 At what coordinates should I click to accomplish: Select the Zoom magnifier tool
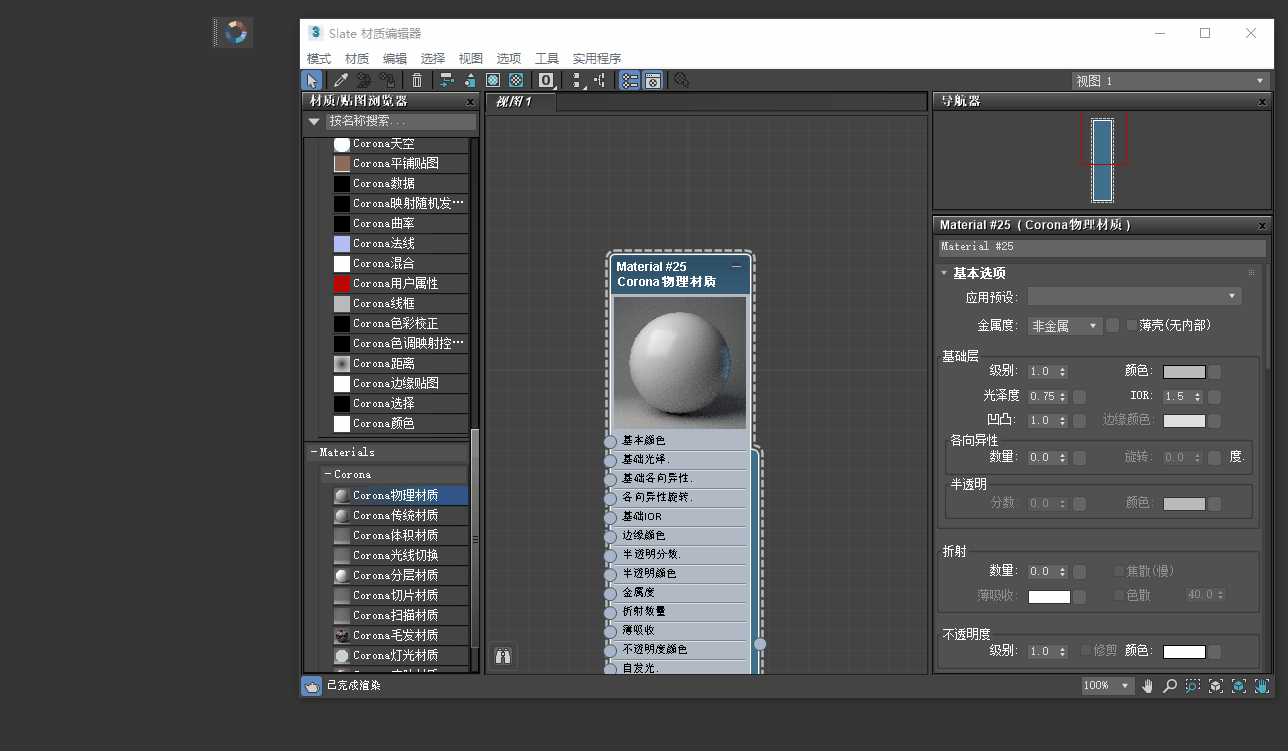pos(1170,686)
